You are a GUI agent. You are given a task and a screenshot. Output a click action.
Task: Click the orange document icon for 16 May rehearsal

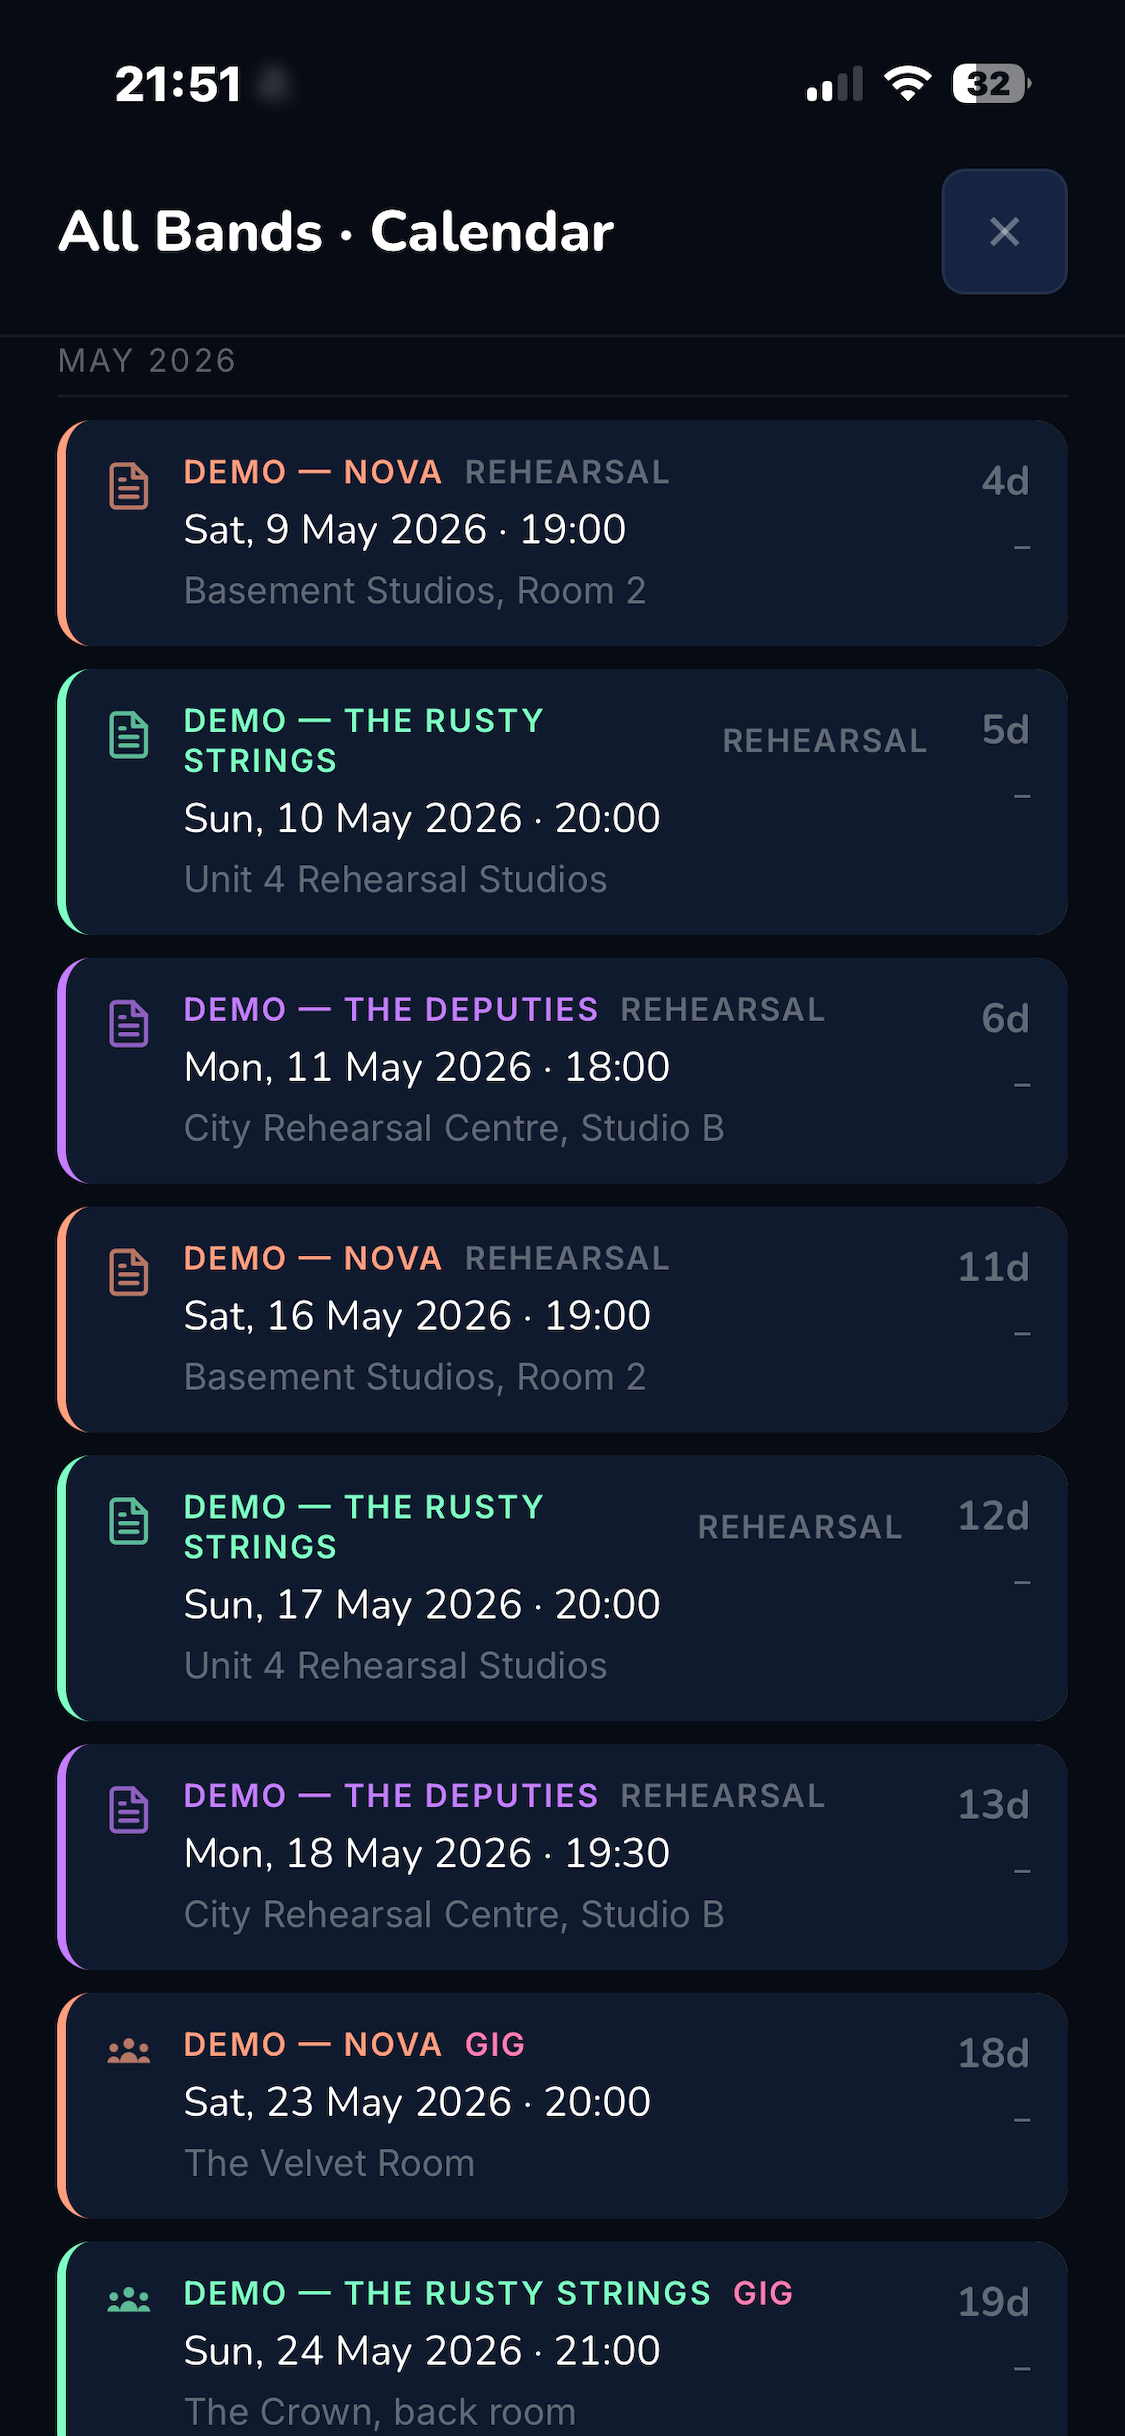[x=129, y=1272]
